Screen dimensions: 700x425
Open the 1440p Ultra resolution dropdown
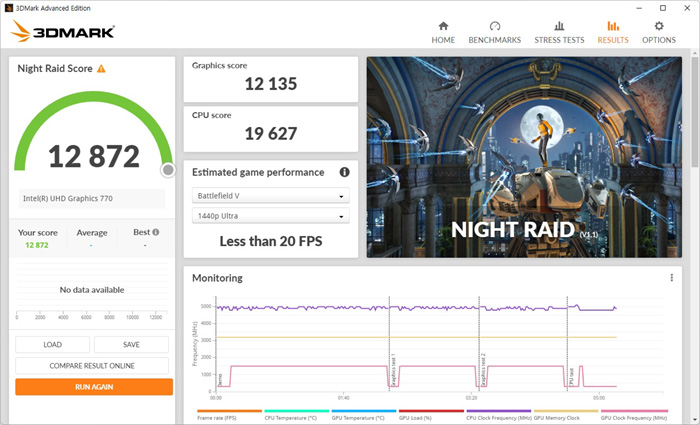[271, 216]
